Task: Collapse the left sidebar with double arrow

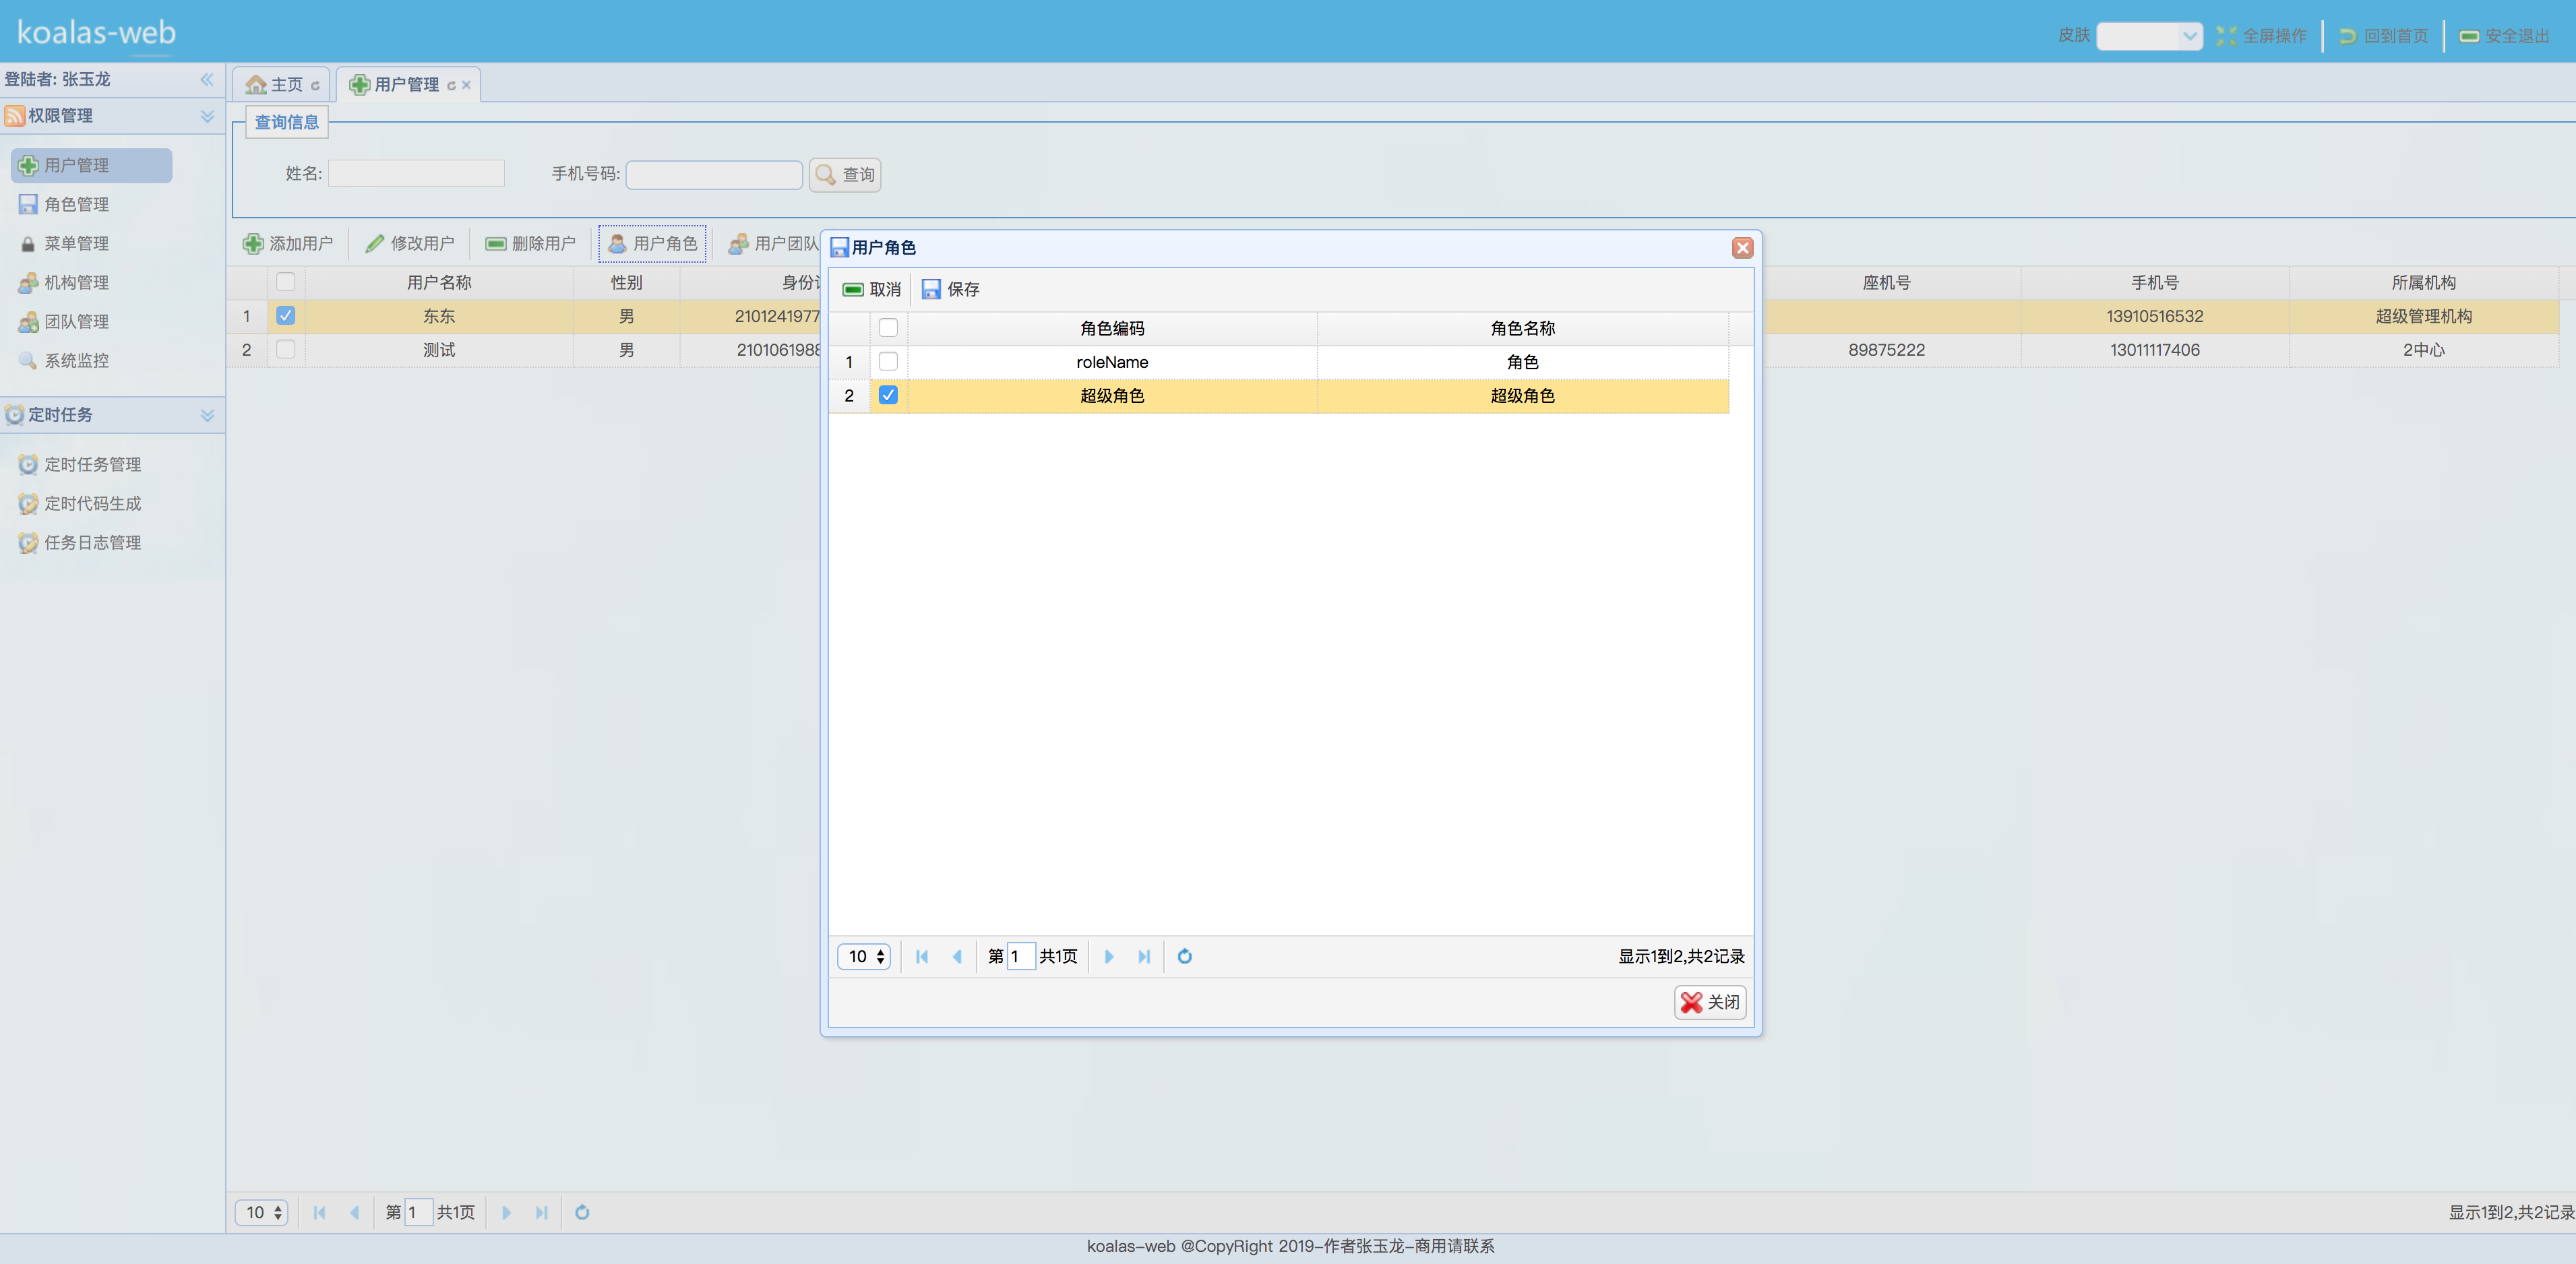Action: 207,80
